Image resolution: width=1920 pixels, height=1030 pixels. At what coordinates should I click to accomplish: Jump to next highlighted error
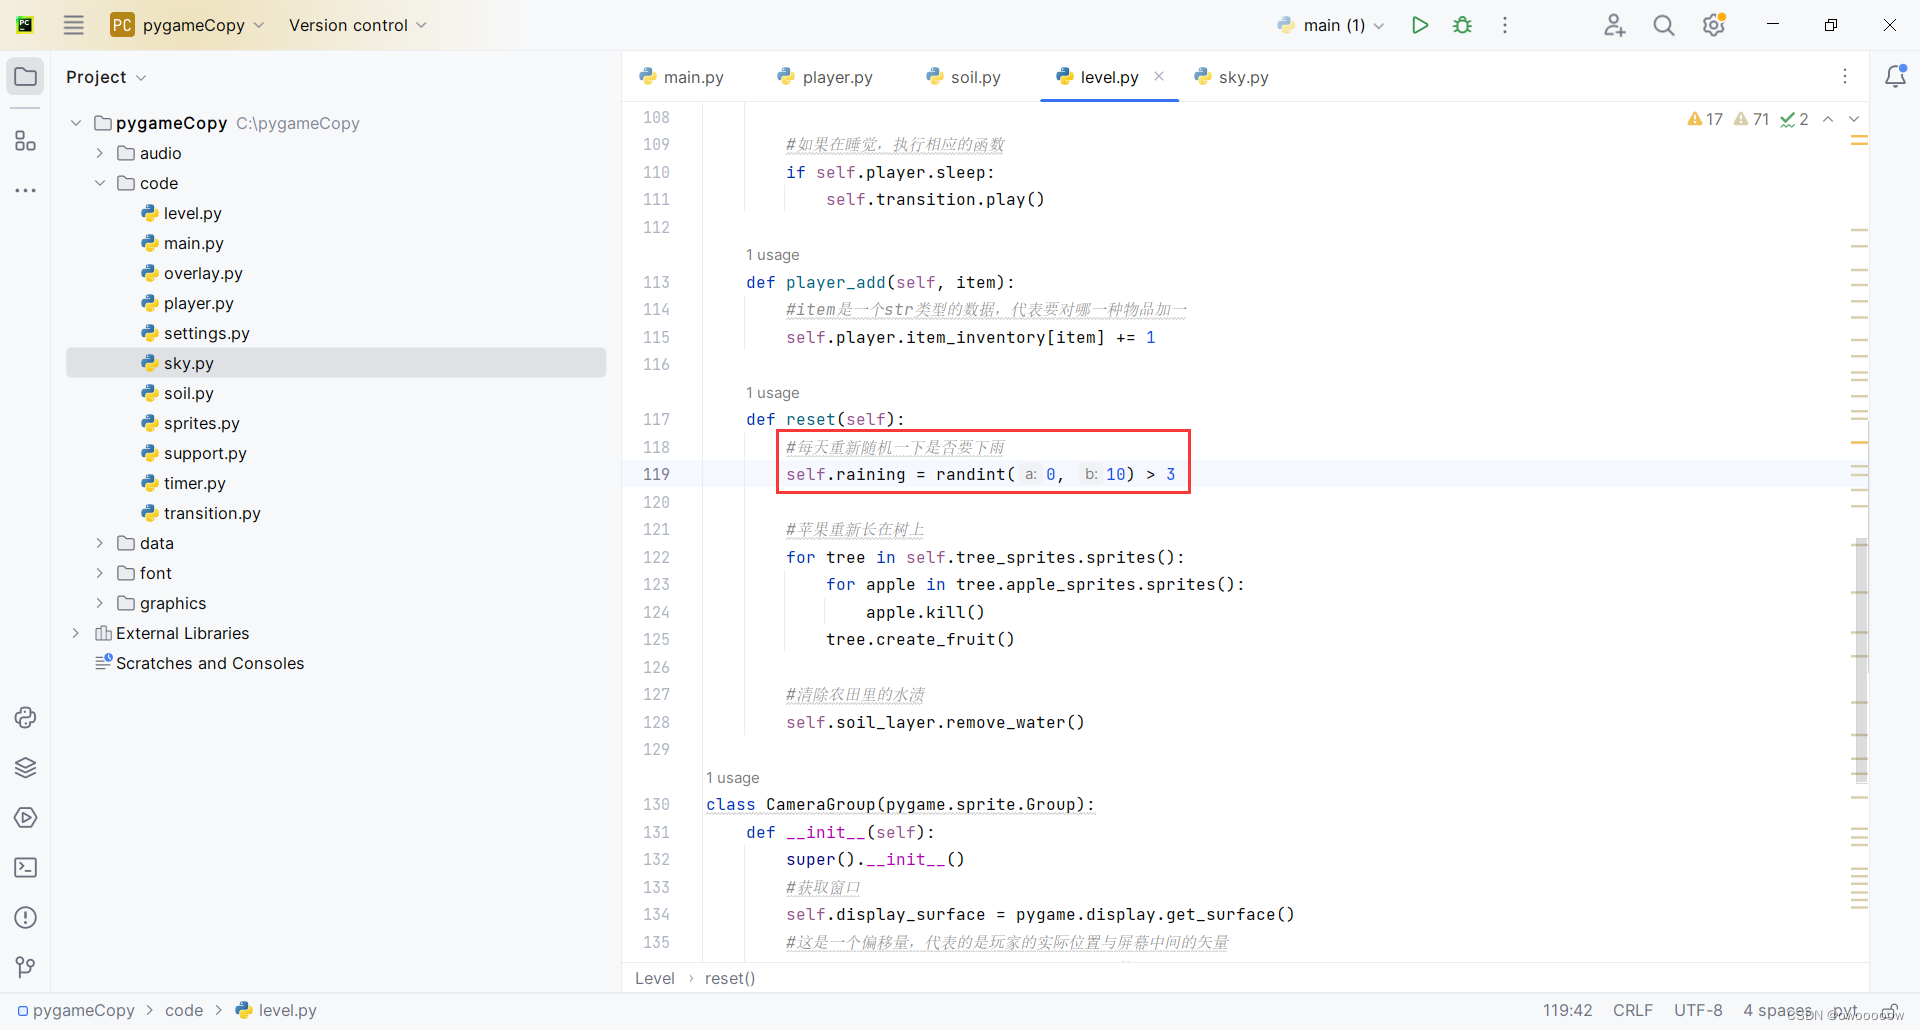pyautogui.click(x=1854, y=119)
